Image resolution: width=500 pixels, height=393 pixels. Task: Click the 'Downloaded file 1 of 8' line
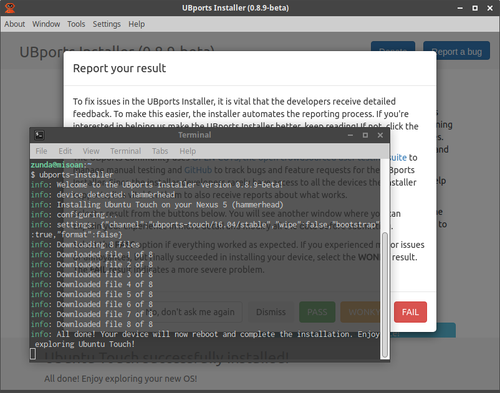coord(92,254)
